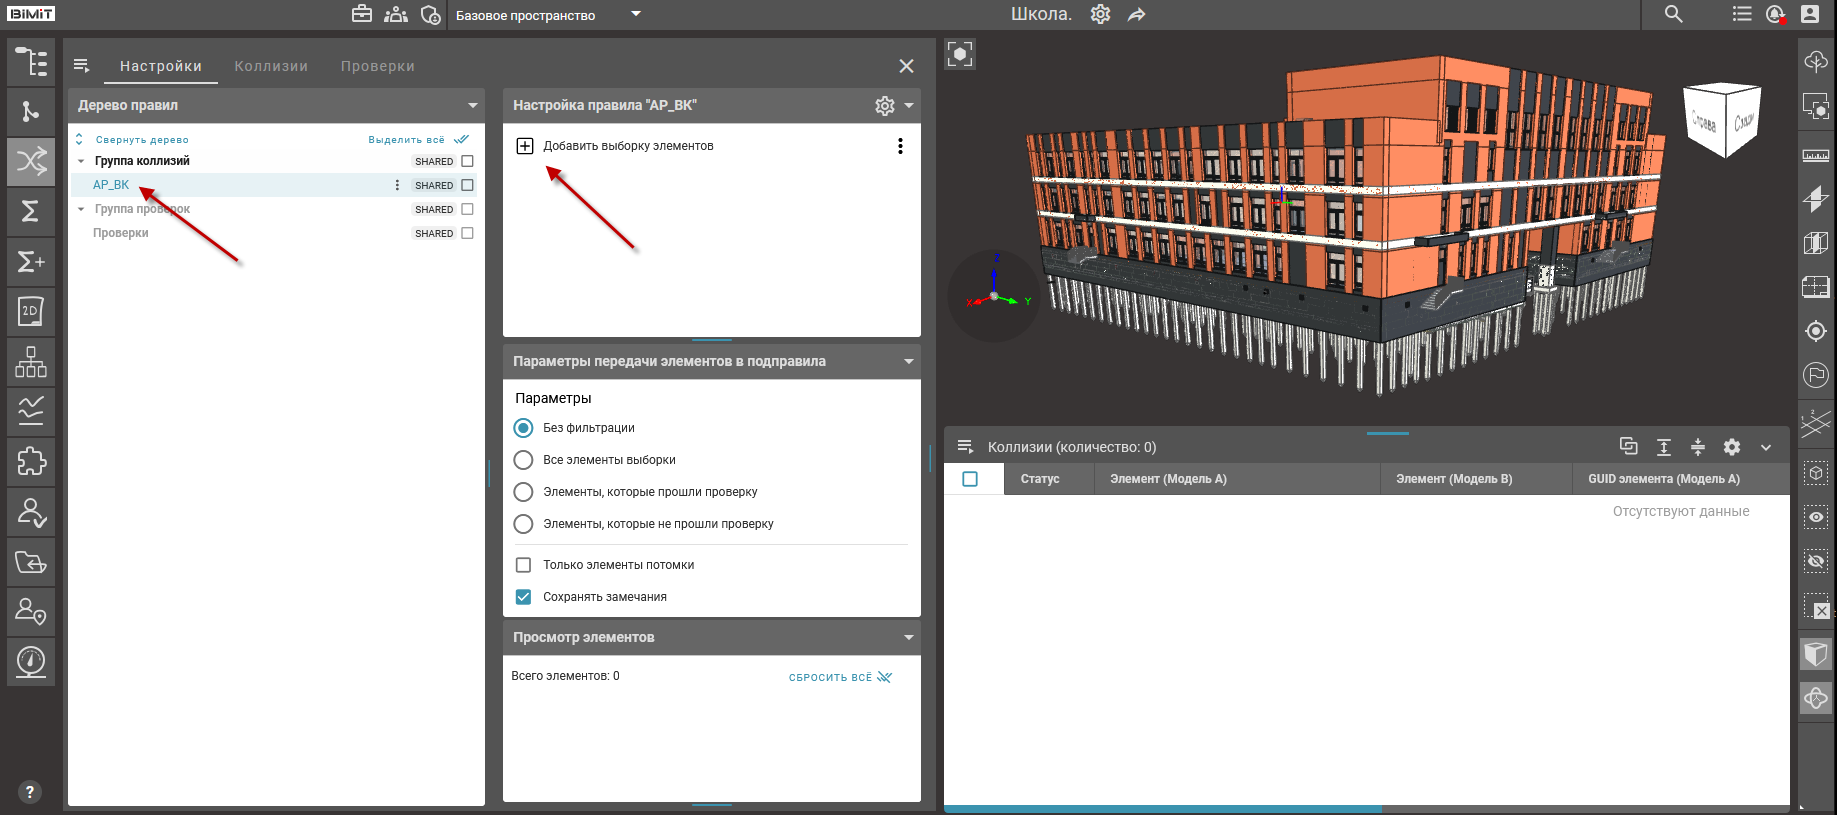This screenshot has height=815, width=1837.
Task: Switch to the 'Проверки' tab
Action: [377, 66]
